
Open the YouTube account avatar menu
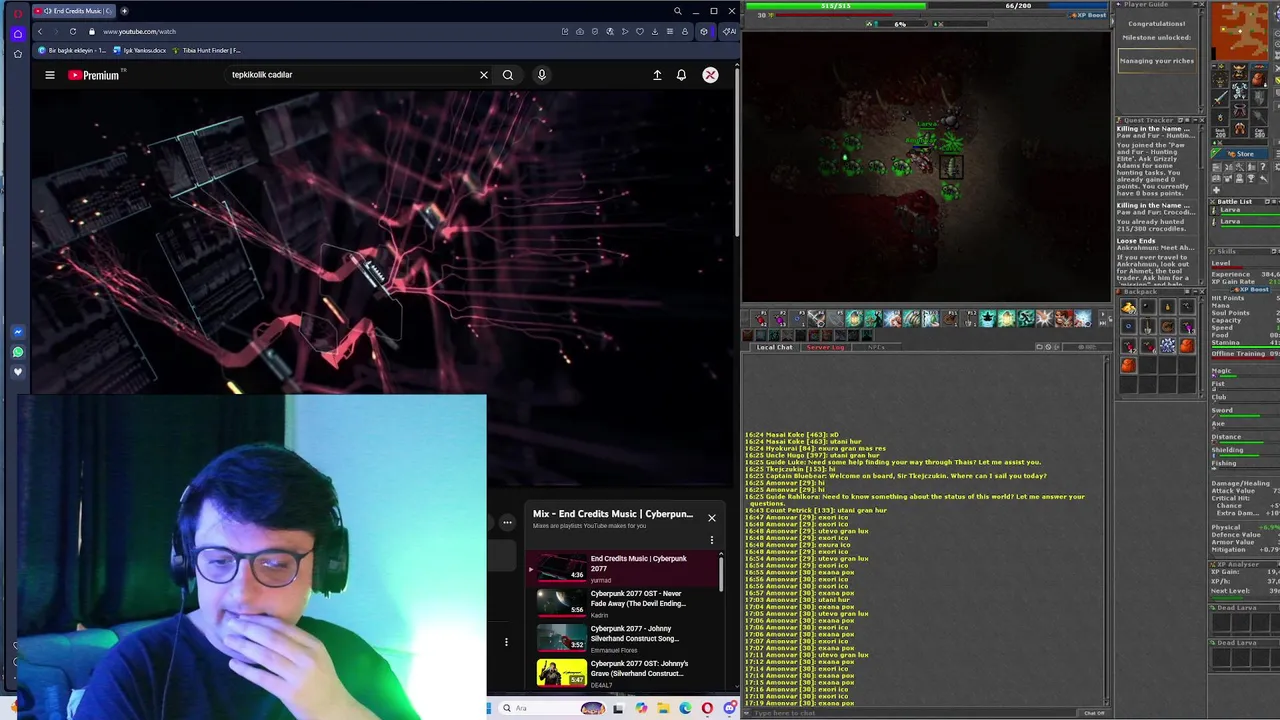click(x=710, y=75)
